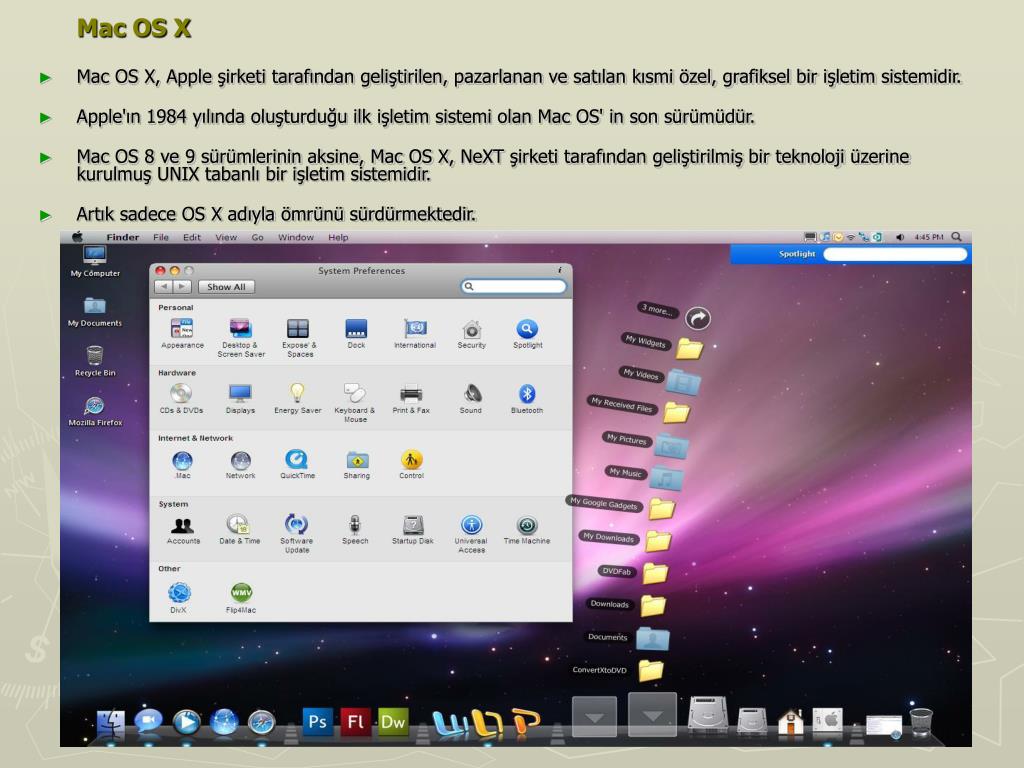The width and height of the screenshot is (1024, 768).
Task: Open the File menu
Action: point(161,237)
